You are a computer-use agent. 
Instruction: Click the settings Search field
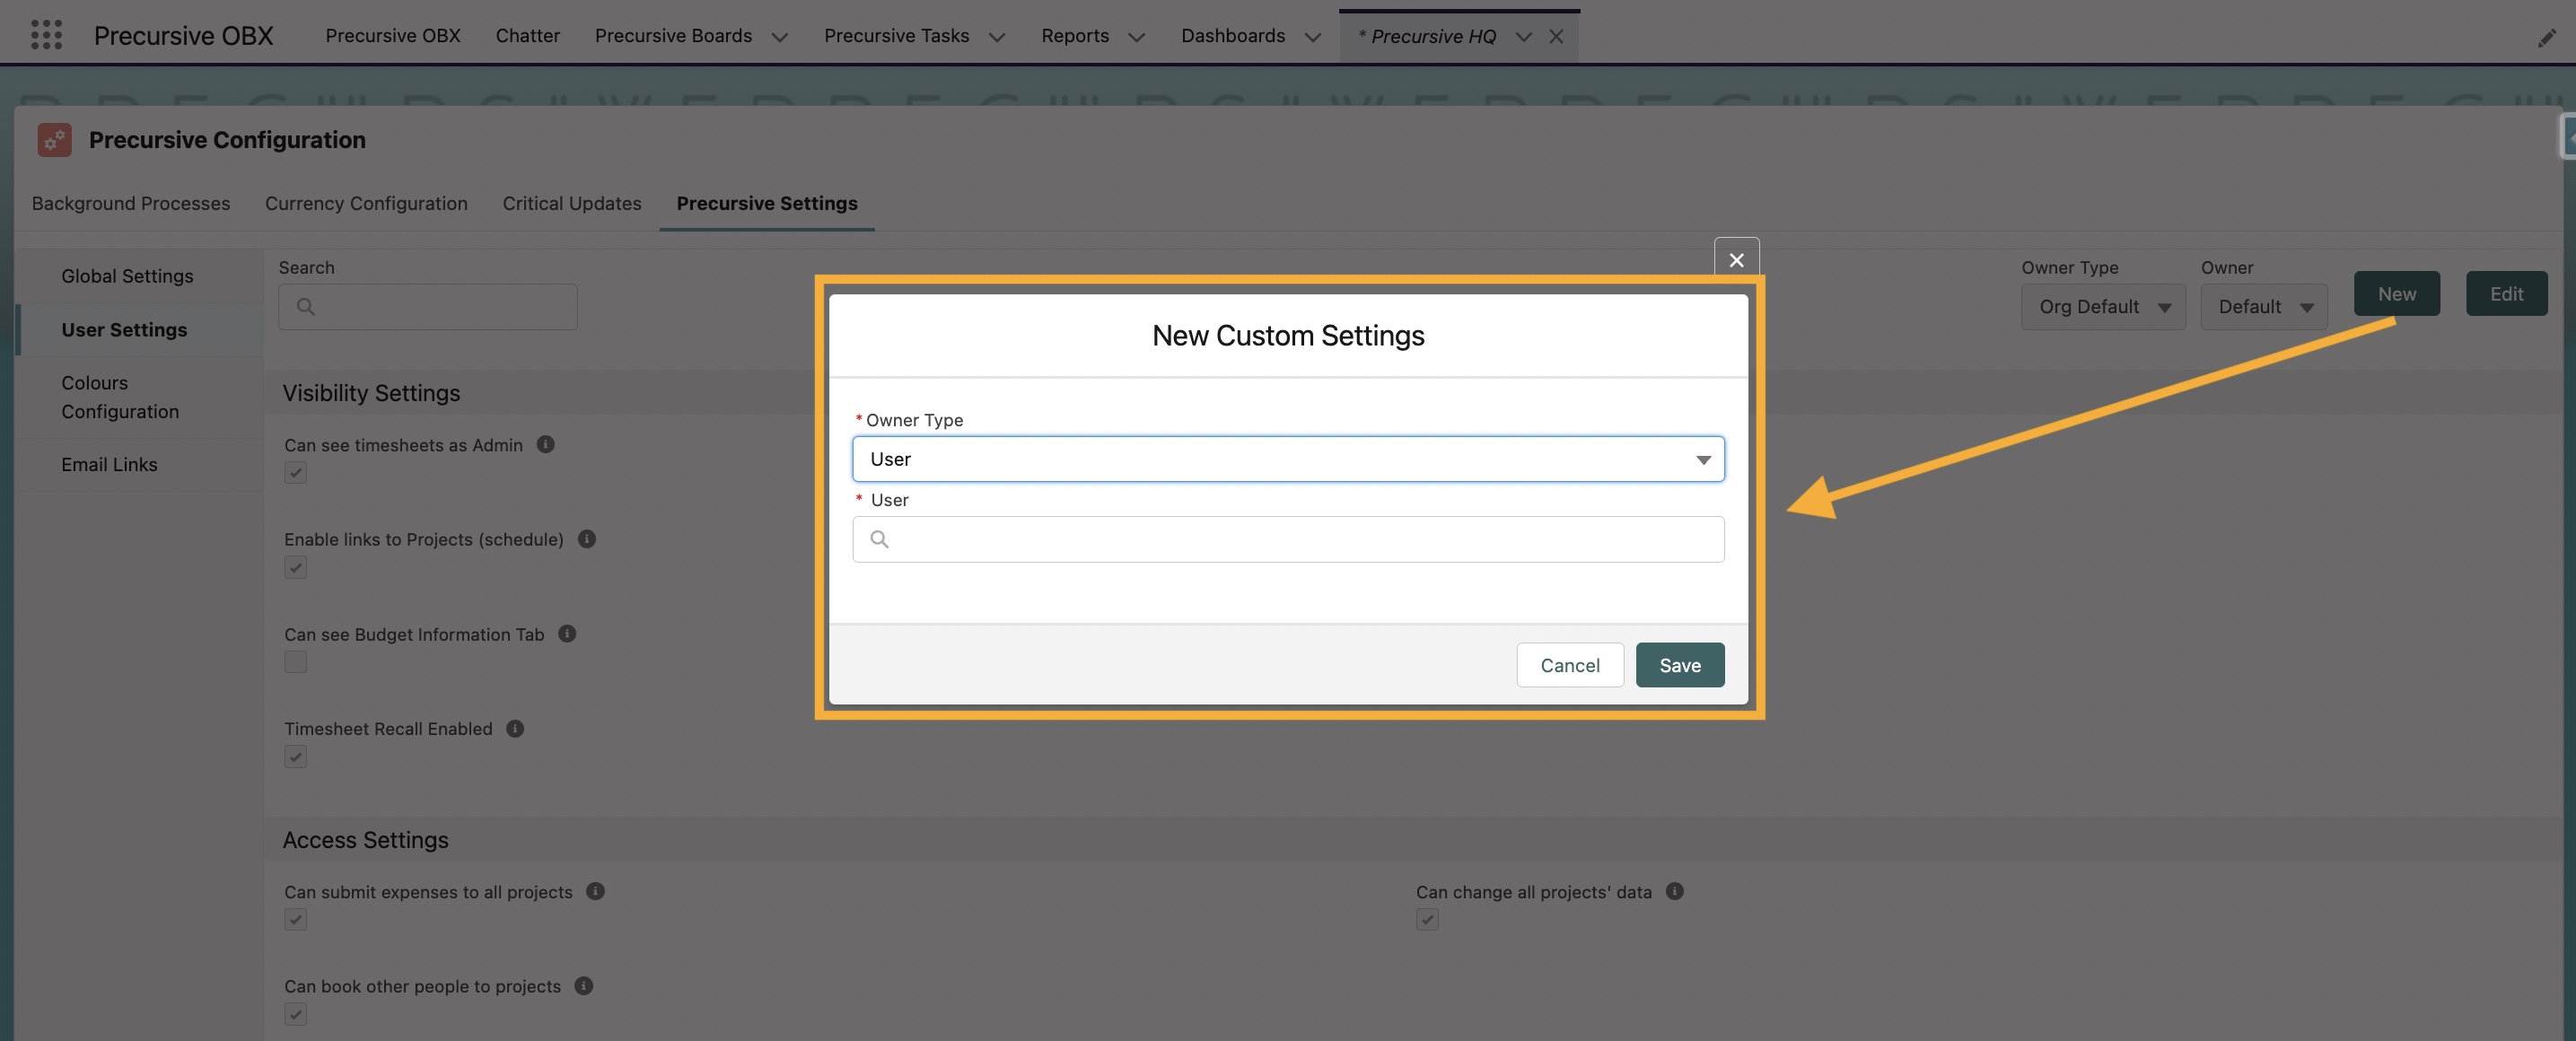coord(428,307)
